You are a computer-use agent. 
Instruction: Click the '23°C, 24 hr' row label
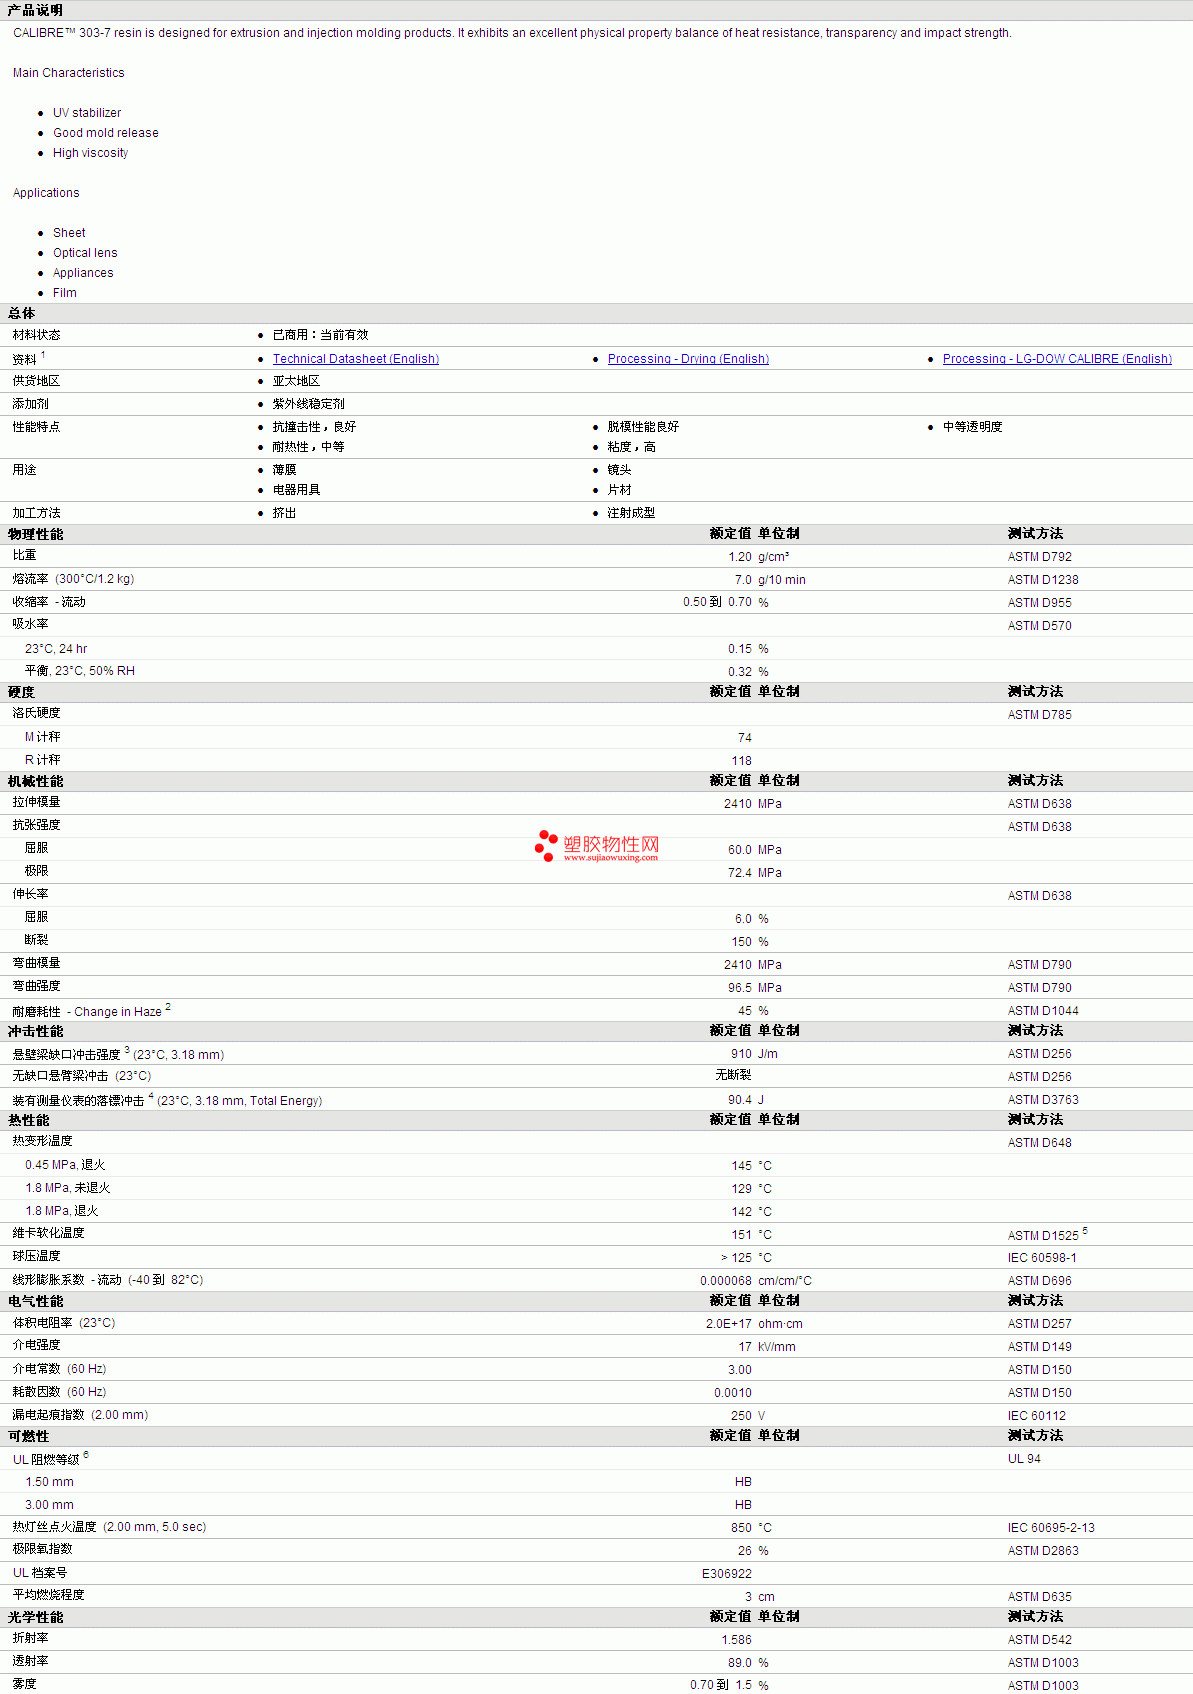point(56,649)
